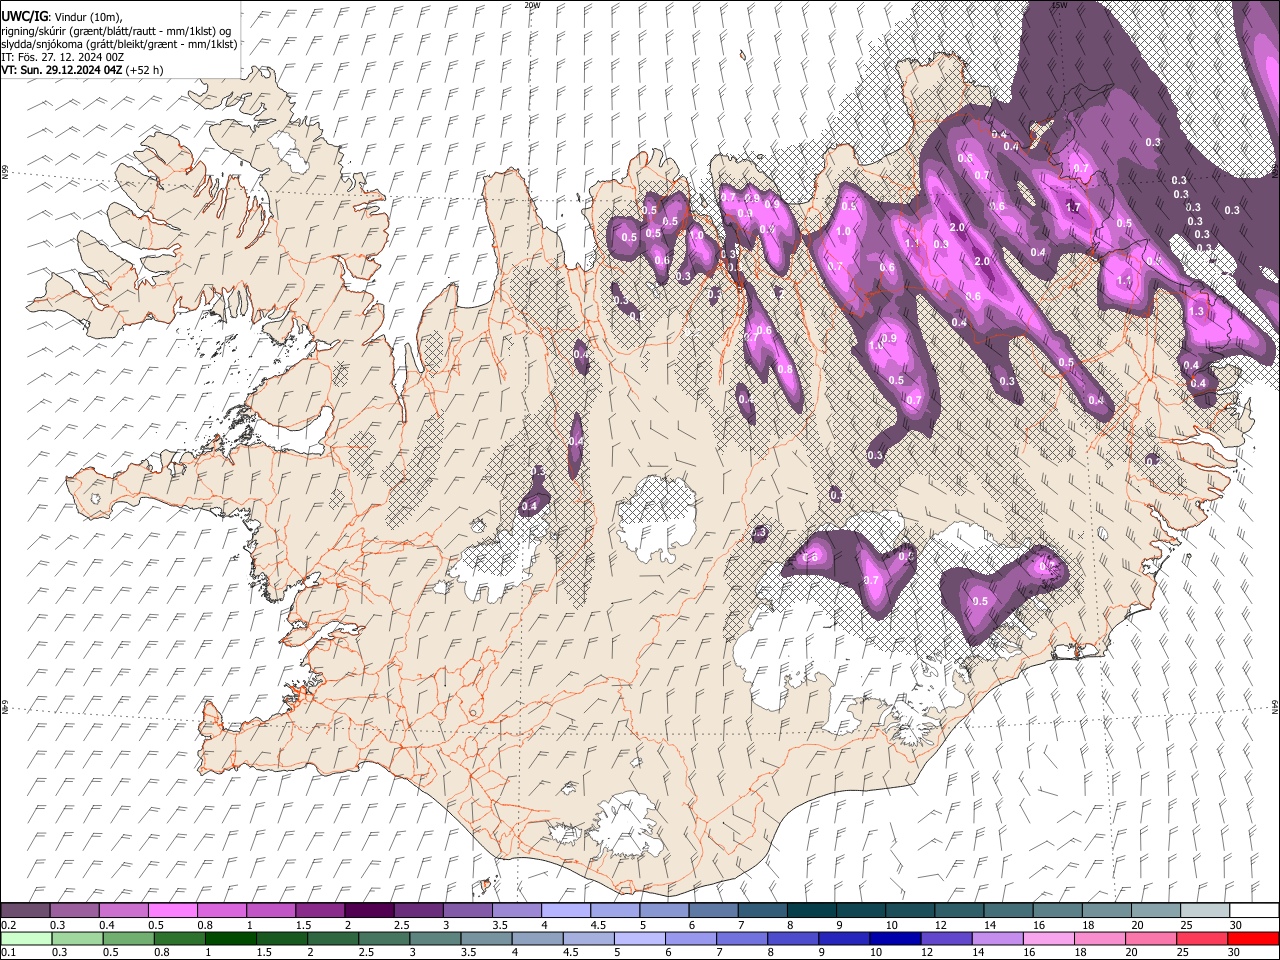Click the dark green 1 swatch in the rain scale
This screenshot has width=1280, height=960.
pyautogui.click(x=230, y=938)
